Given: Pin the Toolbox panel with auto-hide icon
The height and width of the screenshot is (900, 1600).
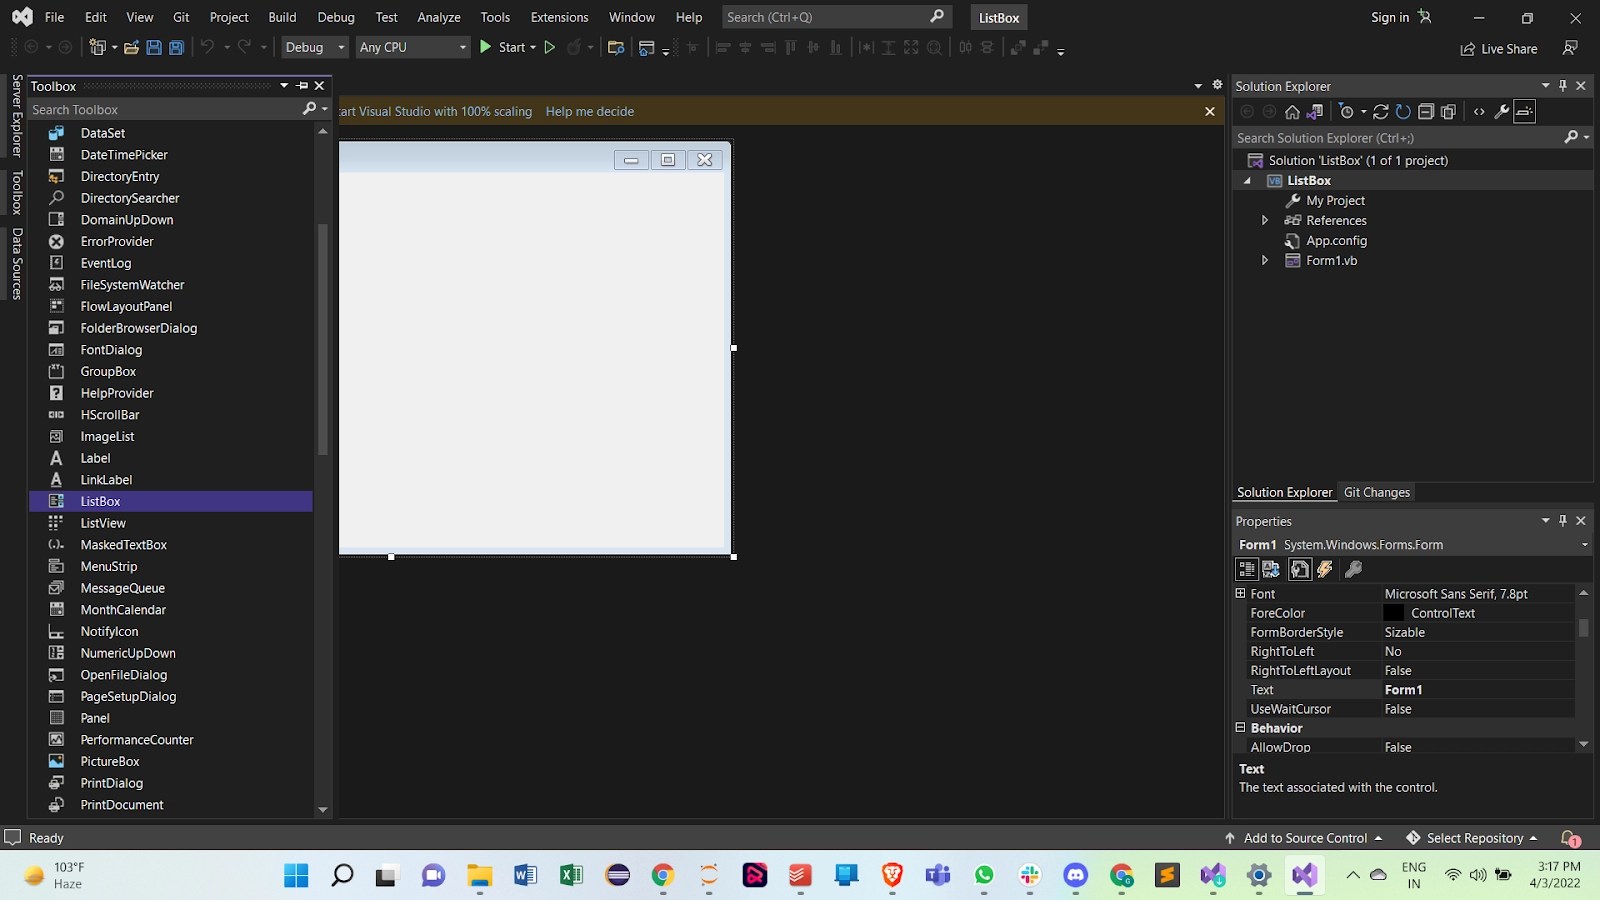Looking at the screenshot, I should pyautogui.click(x=302, y=86).
